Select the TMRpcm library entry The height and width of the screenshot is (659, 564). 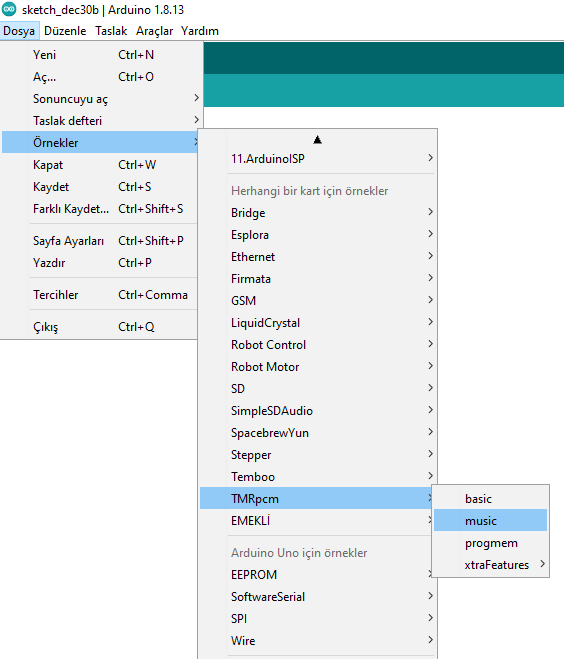click(316, 498)
